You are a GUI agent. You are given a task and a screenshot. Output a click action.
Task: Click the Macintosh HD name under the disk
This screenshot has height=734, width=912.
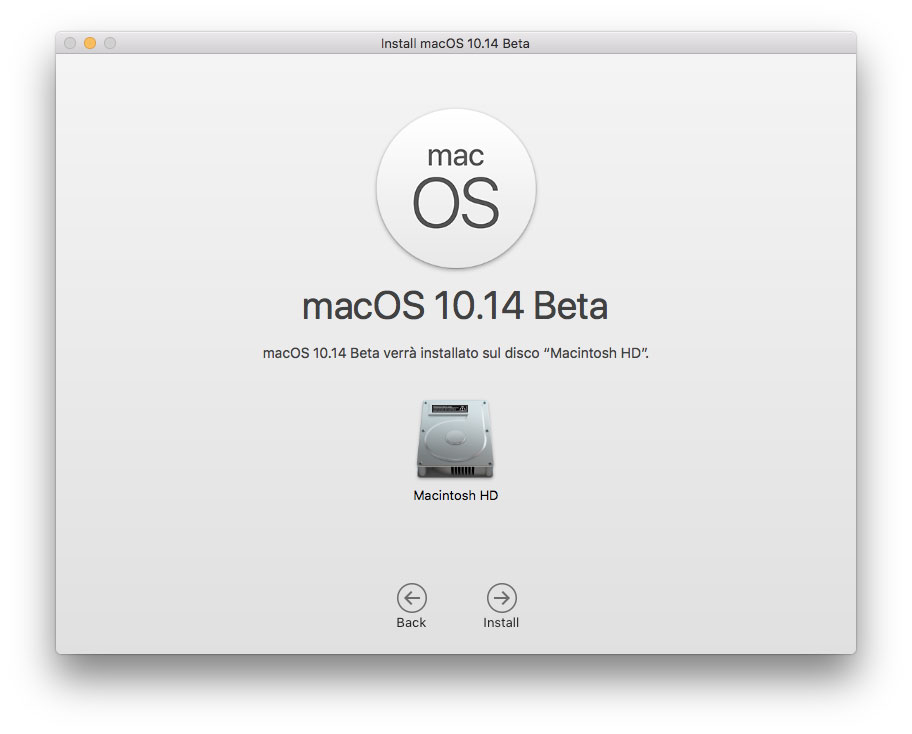(x=455, y=496)
